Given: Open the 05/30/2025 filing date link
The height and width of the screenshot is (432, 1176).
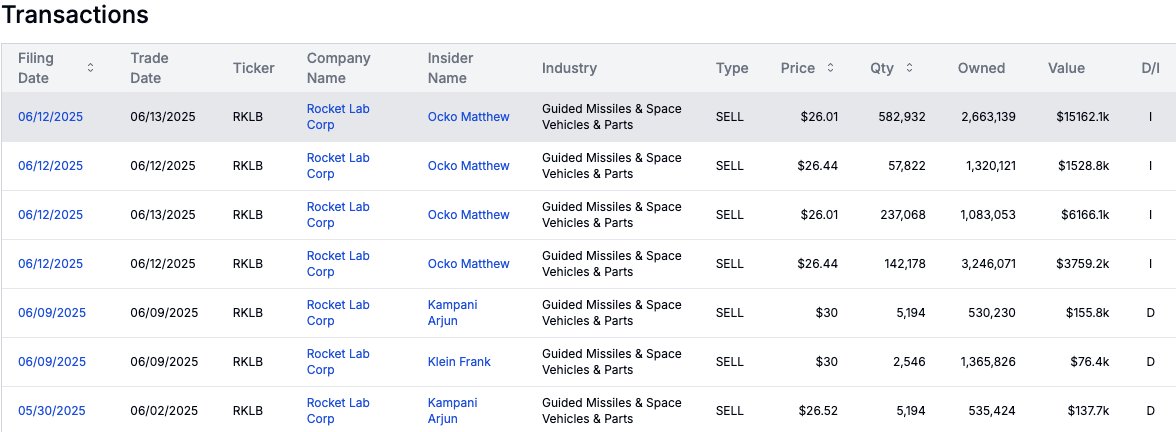Looking at the screenshot, I should (52, 411).
